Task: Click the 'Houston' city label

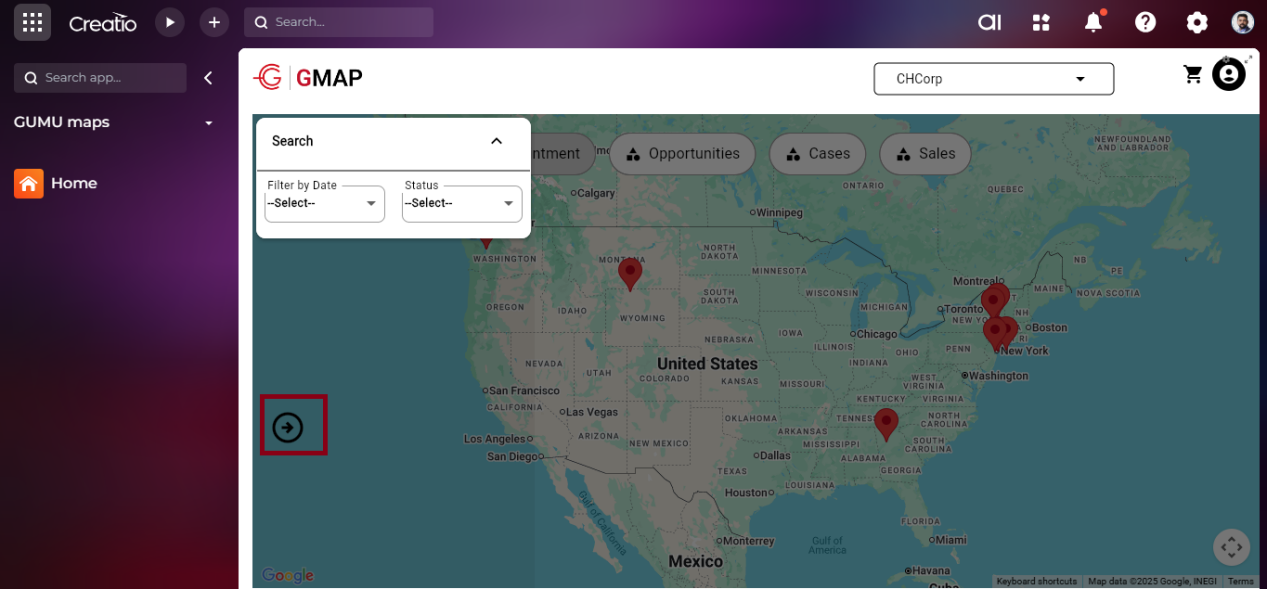Action: (x=746, y=493)
